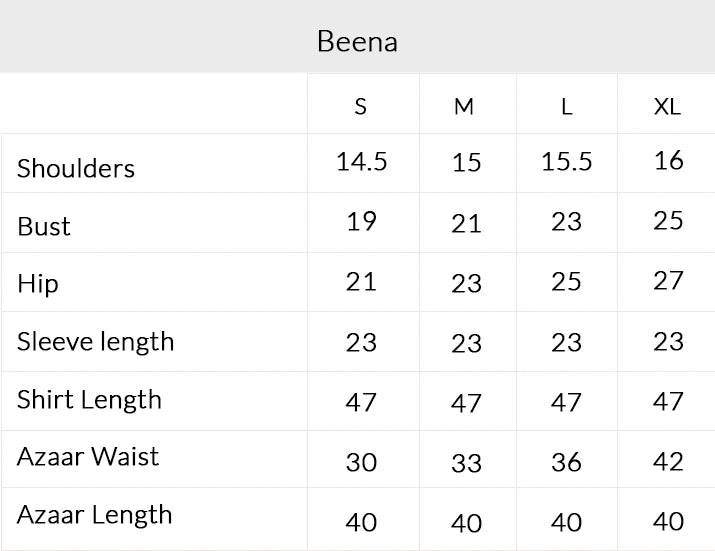Click the Shirt Length row label
Image resolution: width=715 pixels, height=551 pixels.
[x=89, y=400]
